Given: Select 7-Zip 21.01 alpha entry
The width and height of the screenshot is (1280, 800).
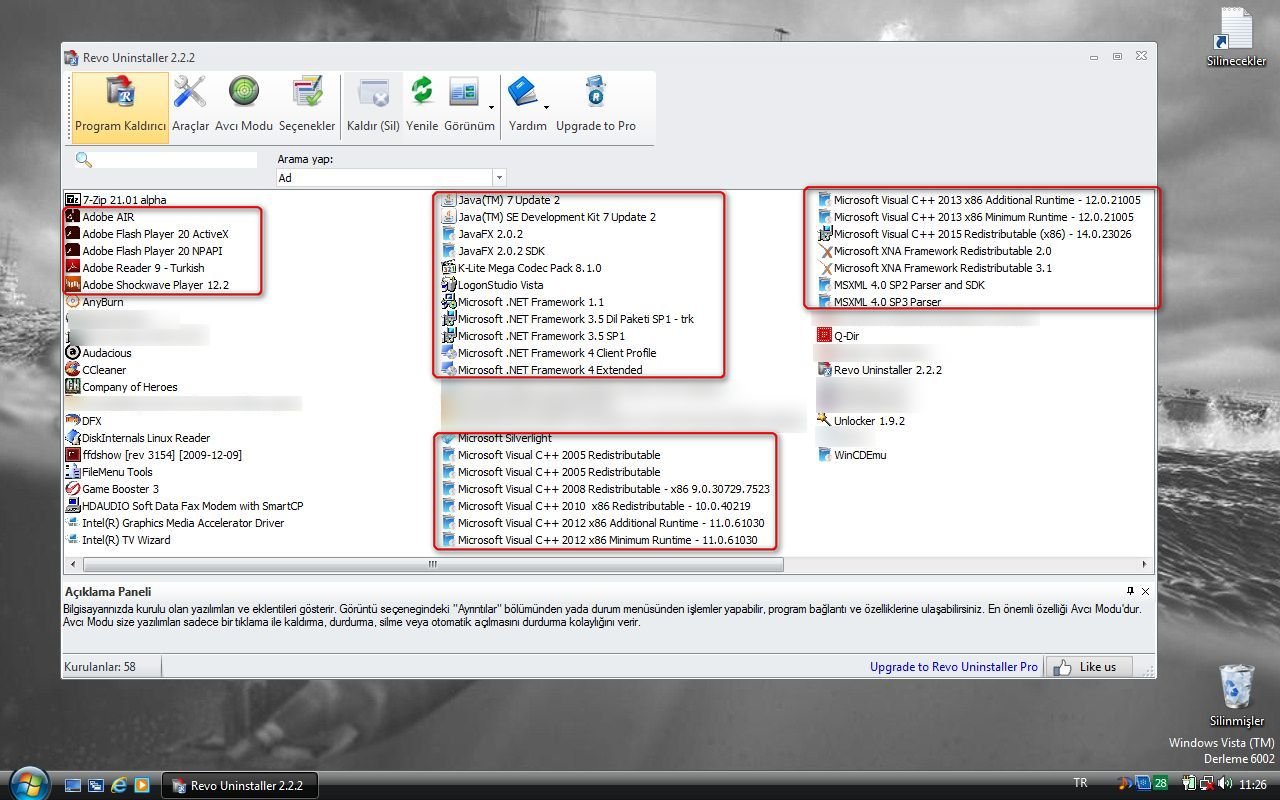Looking at the screenshot, I should tap(116, 200).
